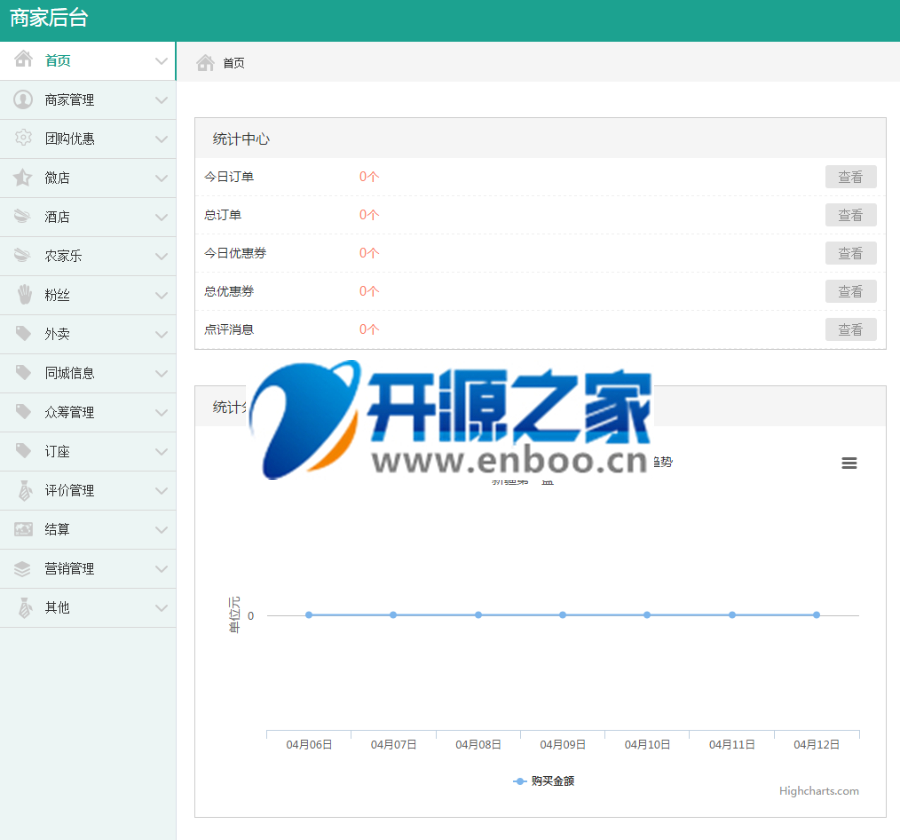Open the 结算 menu label
The image size is (900, 840).
57,529
